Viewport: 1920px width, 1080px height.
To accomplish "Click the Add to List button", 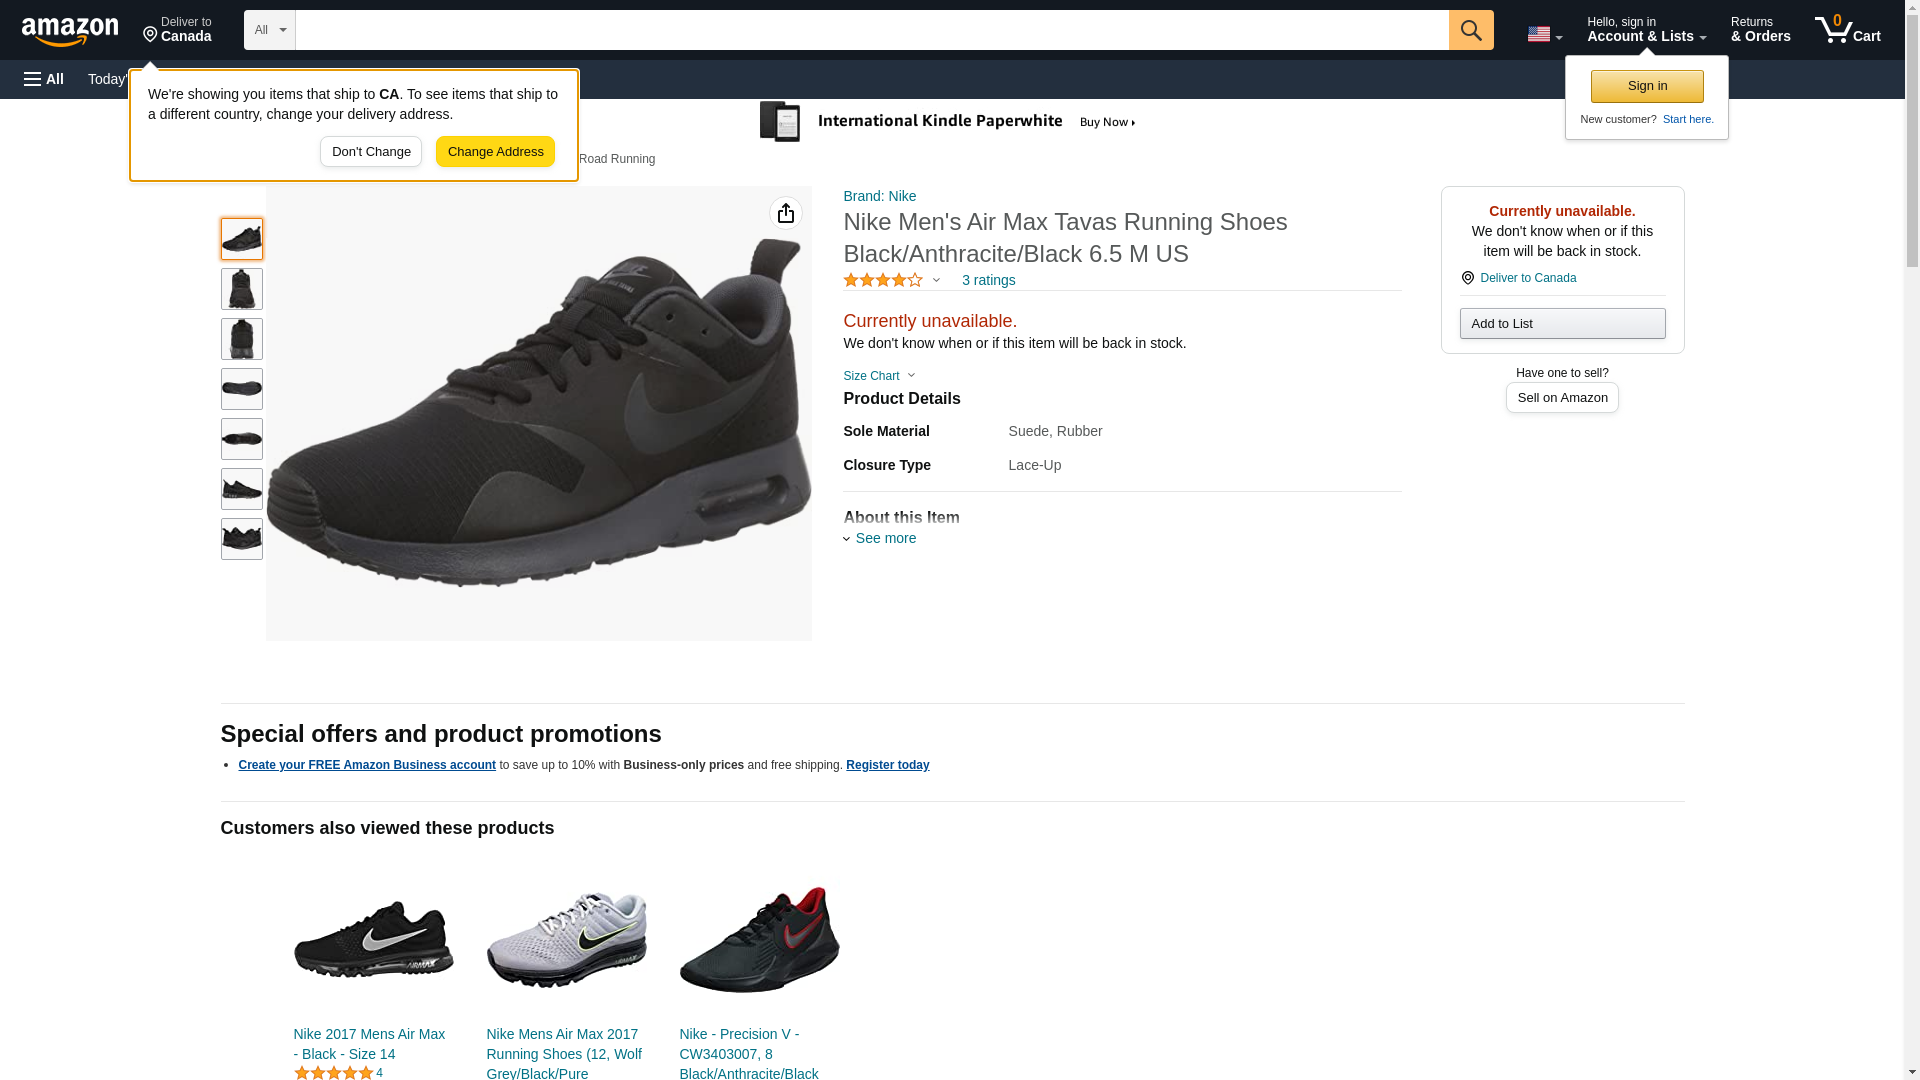I will point(1562,324).
